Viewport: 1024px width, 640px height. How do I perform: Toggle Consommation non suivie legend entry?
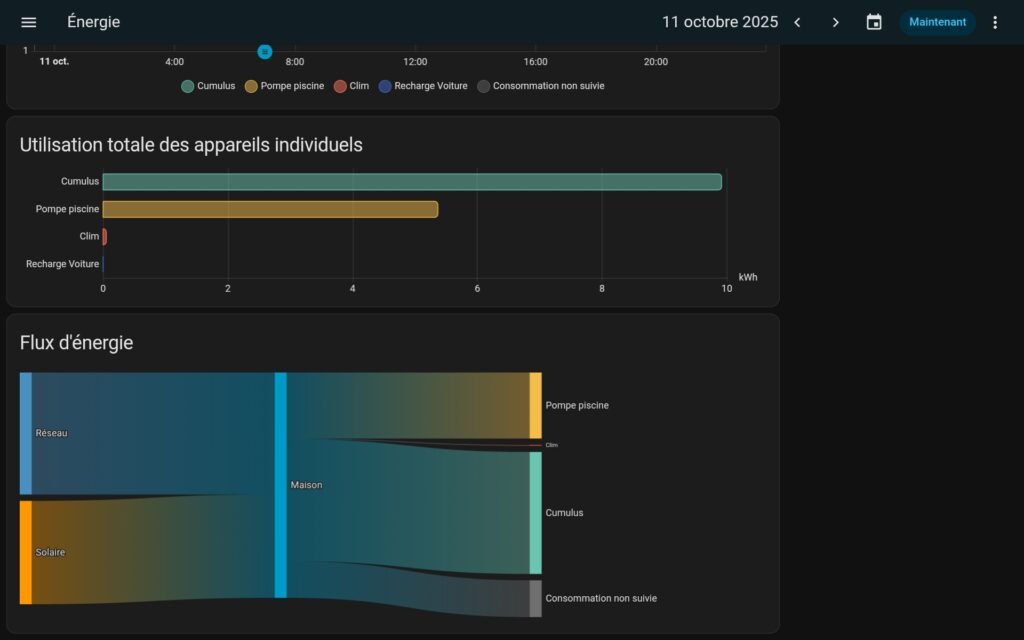click(x=541, y=86)
